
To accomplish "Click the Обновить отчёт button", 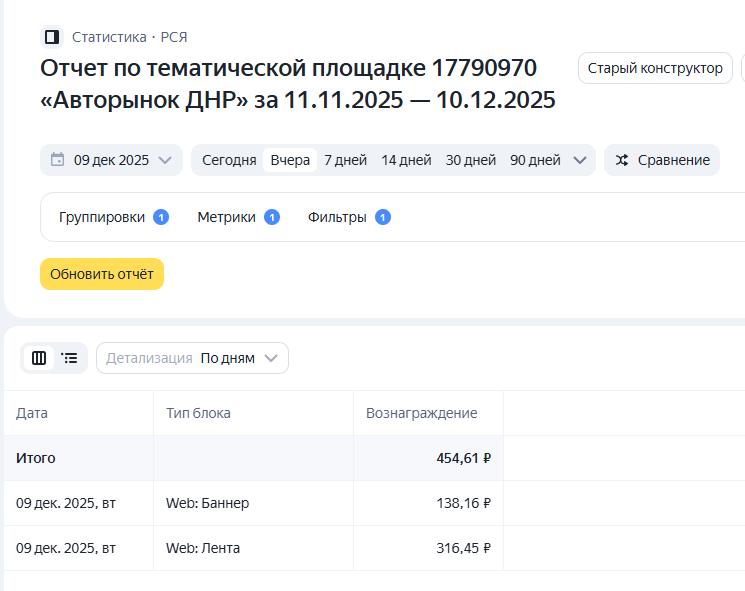I will 102,274.
